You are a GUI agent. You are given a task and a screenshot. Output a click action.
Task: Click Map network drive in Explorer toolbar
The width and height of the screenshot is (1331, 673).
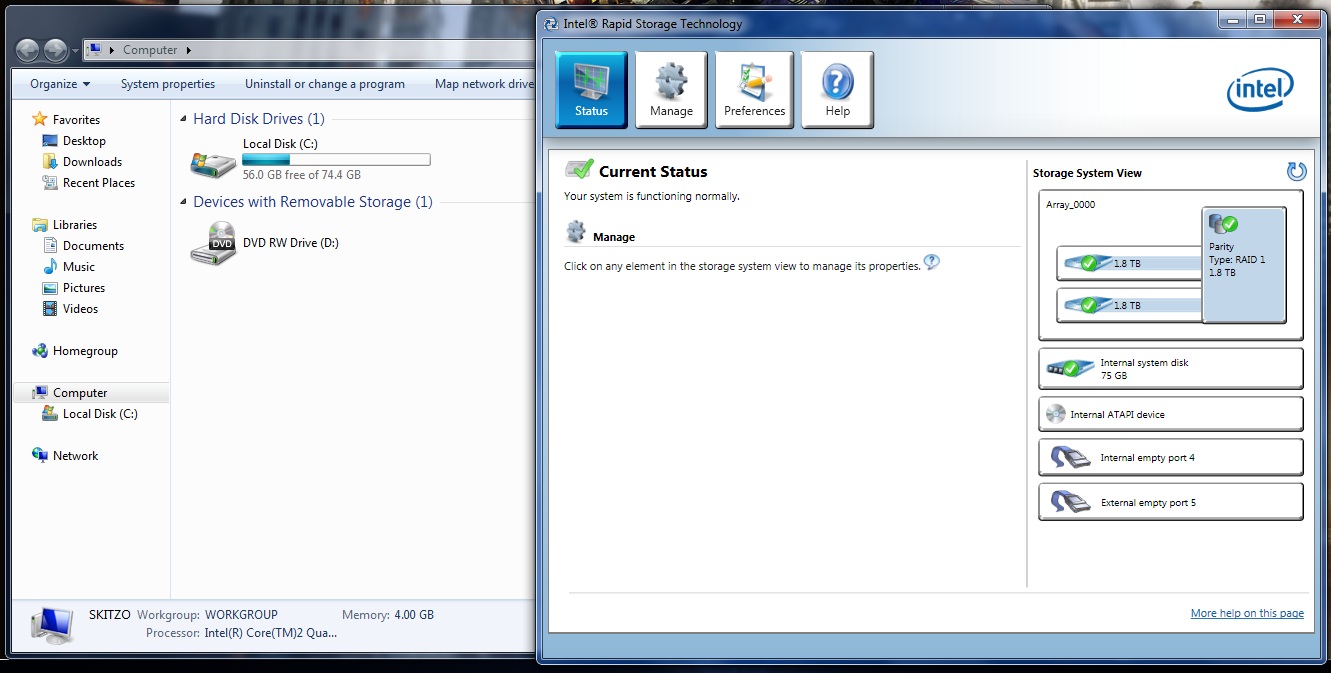tap(484, 84)
